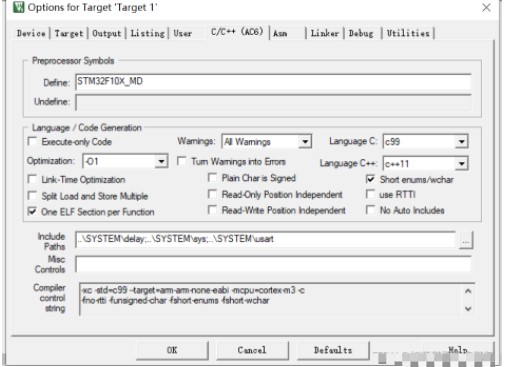Screen dimensions: 505x367
Task: Select the C/C++ (AC6) tab
Action: point(237,32)
